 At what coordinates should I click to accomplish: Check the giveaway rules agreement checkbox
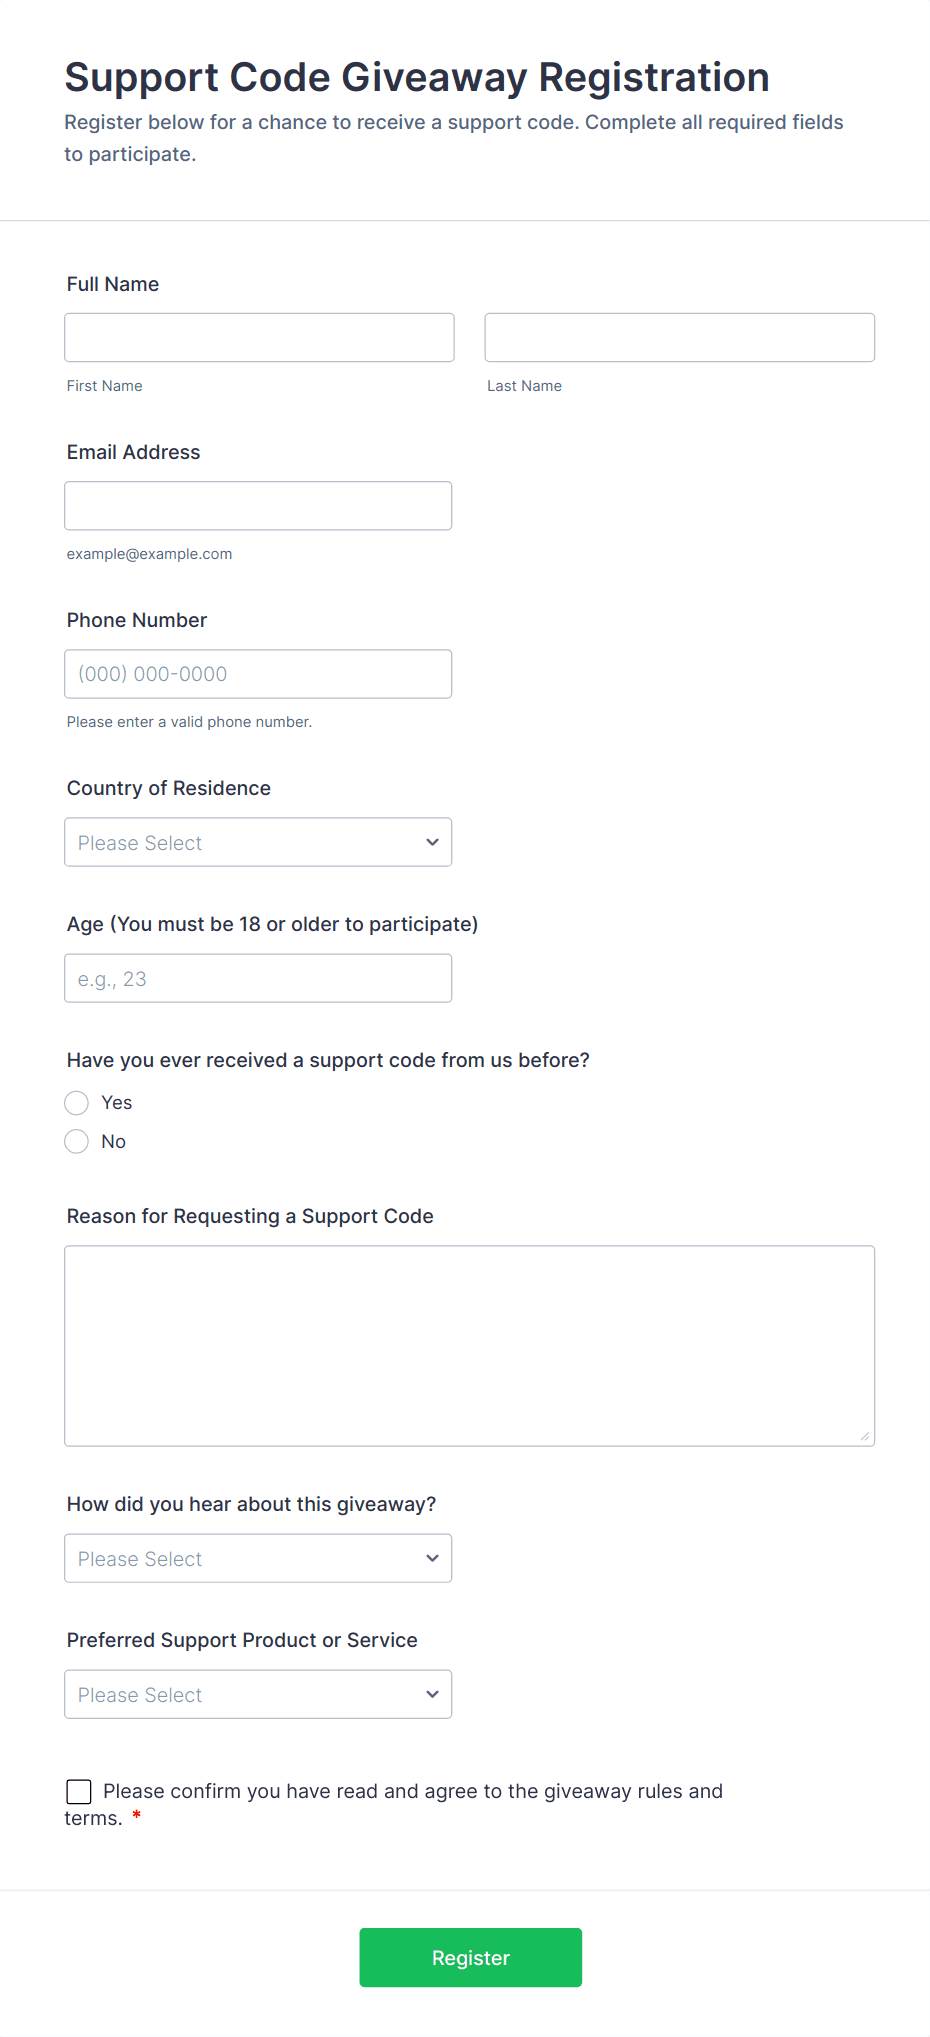(x=79, y=1791)
